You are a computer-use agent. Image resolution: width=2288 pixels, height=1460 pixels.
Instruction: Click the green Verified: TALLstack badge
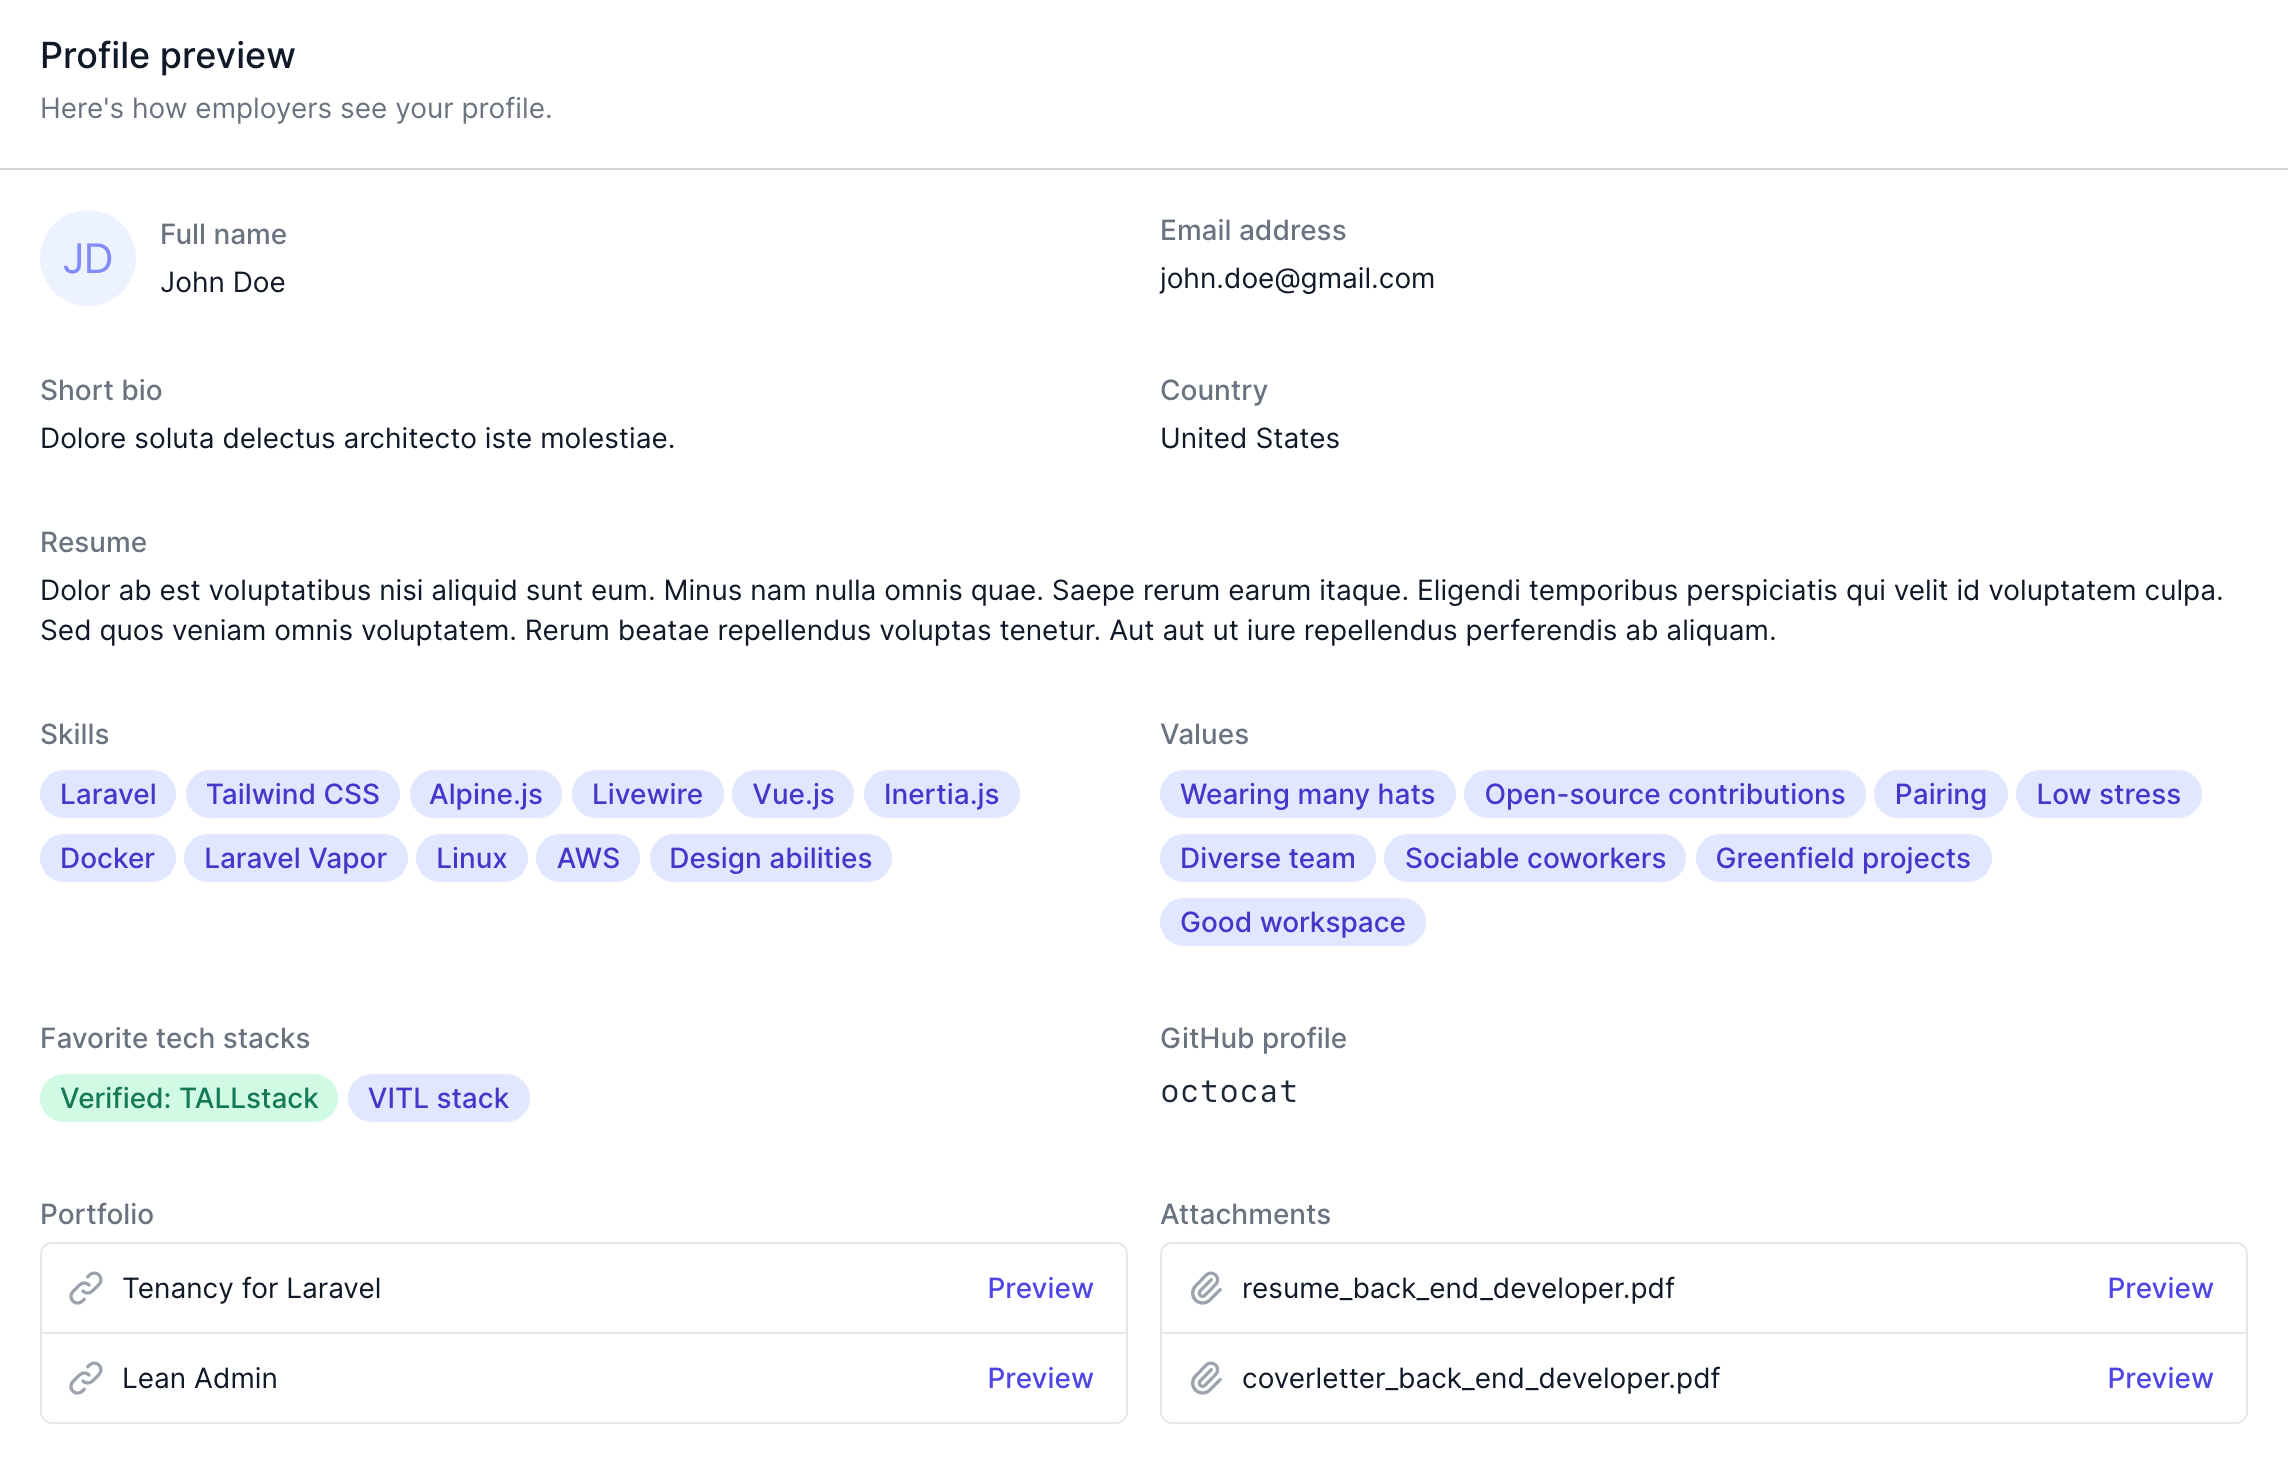[x=189, y=1098]
